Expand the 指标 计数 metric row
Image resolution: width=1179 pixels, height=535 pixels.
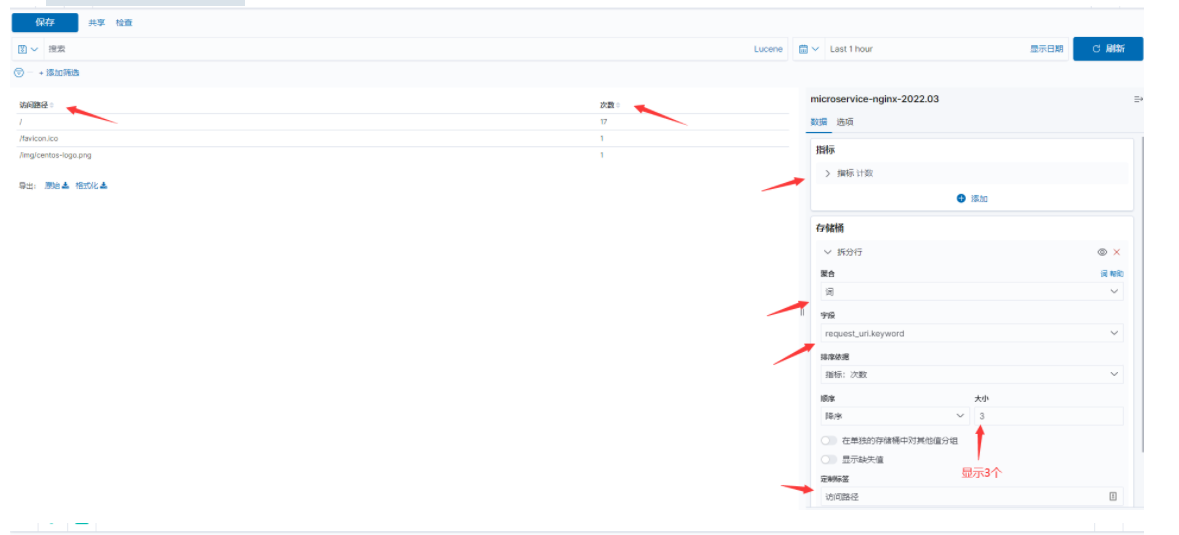971,173
